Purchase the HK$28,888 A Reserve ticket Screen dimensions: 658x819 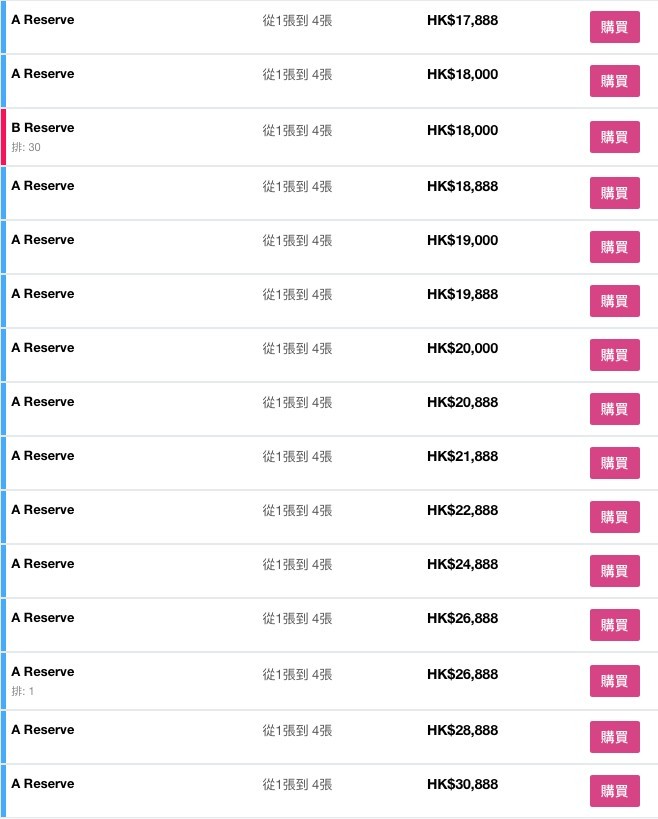point(614,737)
